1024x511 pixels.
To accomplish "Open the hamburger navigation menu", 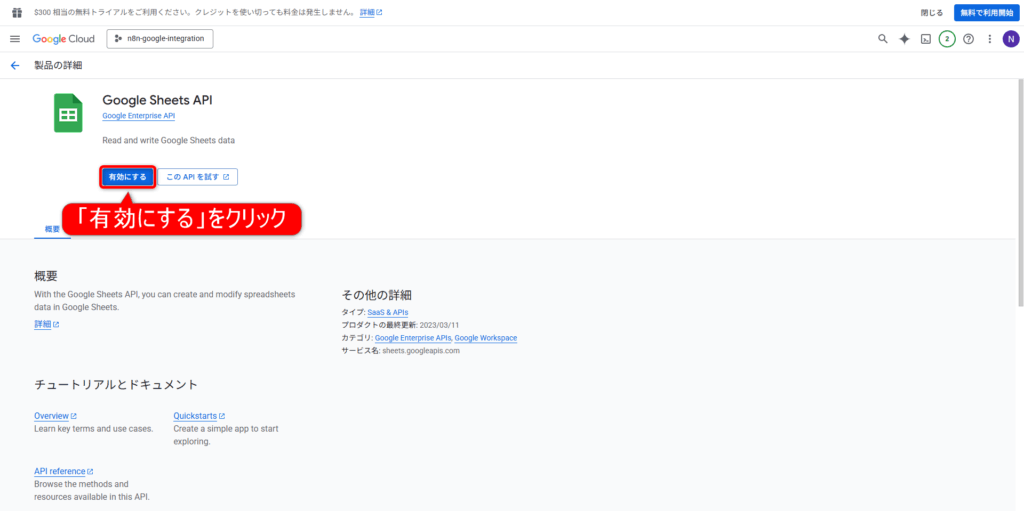I will pyautogui.click(x=15, y=39).
